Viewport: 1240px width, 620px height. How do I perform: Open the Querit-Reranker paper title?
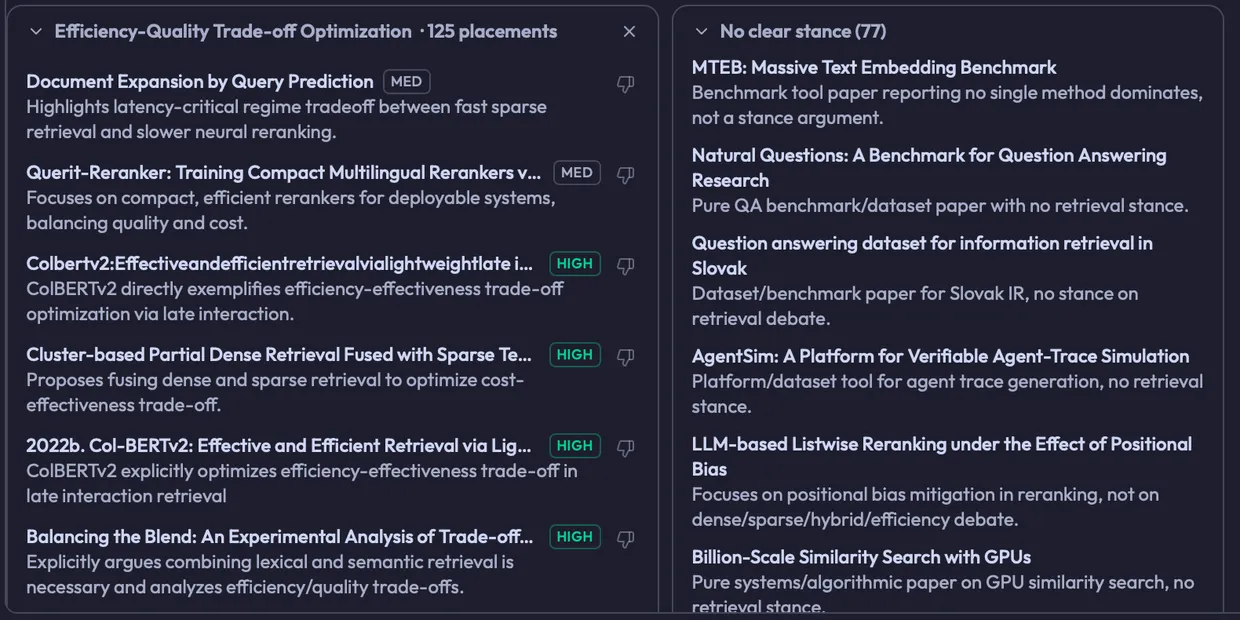283,173
